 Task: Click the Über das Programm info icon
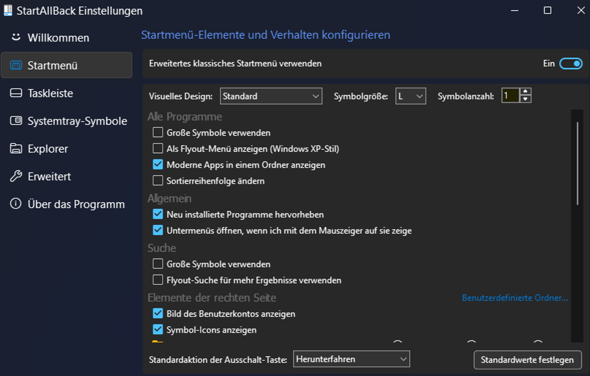pos(16,204)
